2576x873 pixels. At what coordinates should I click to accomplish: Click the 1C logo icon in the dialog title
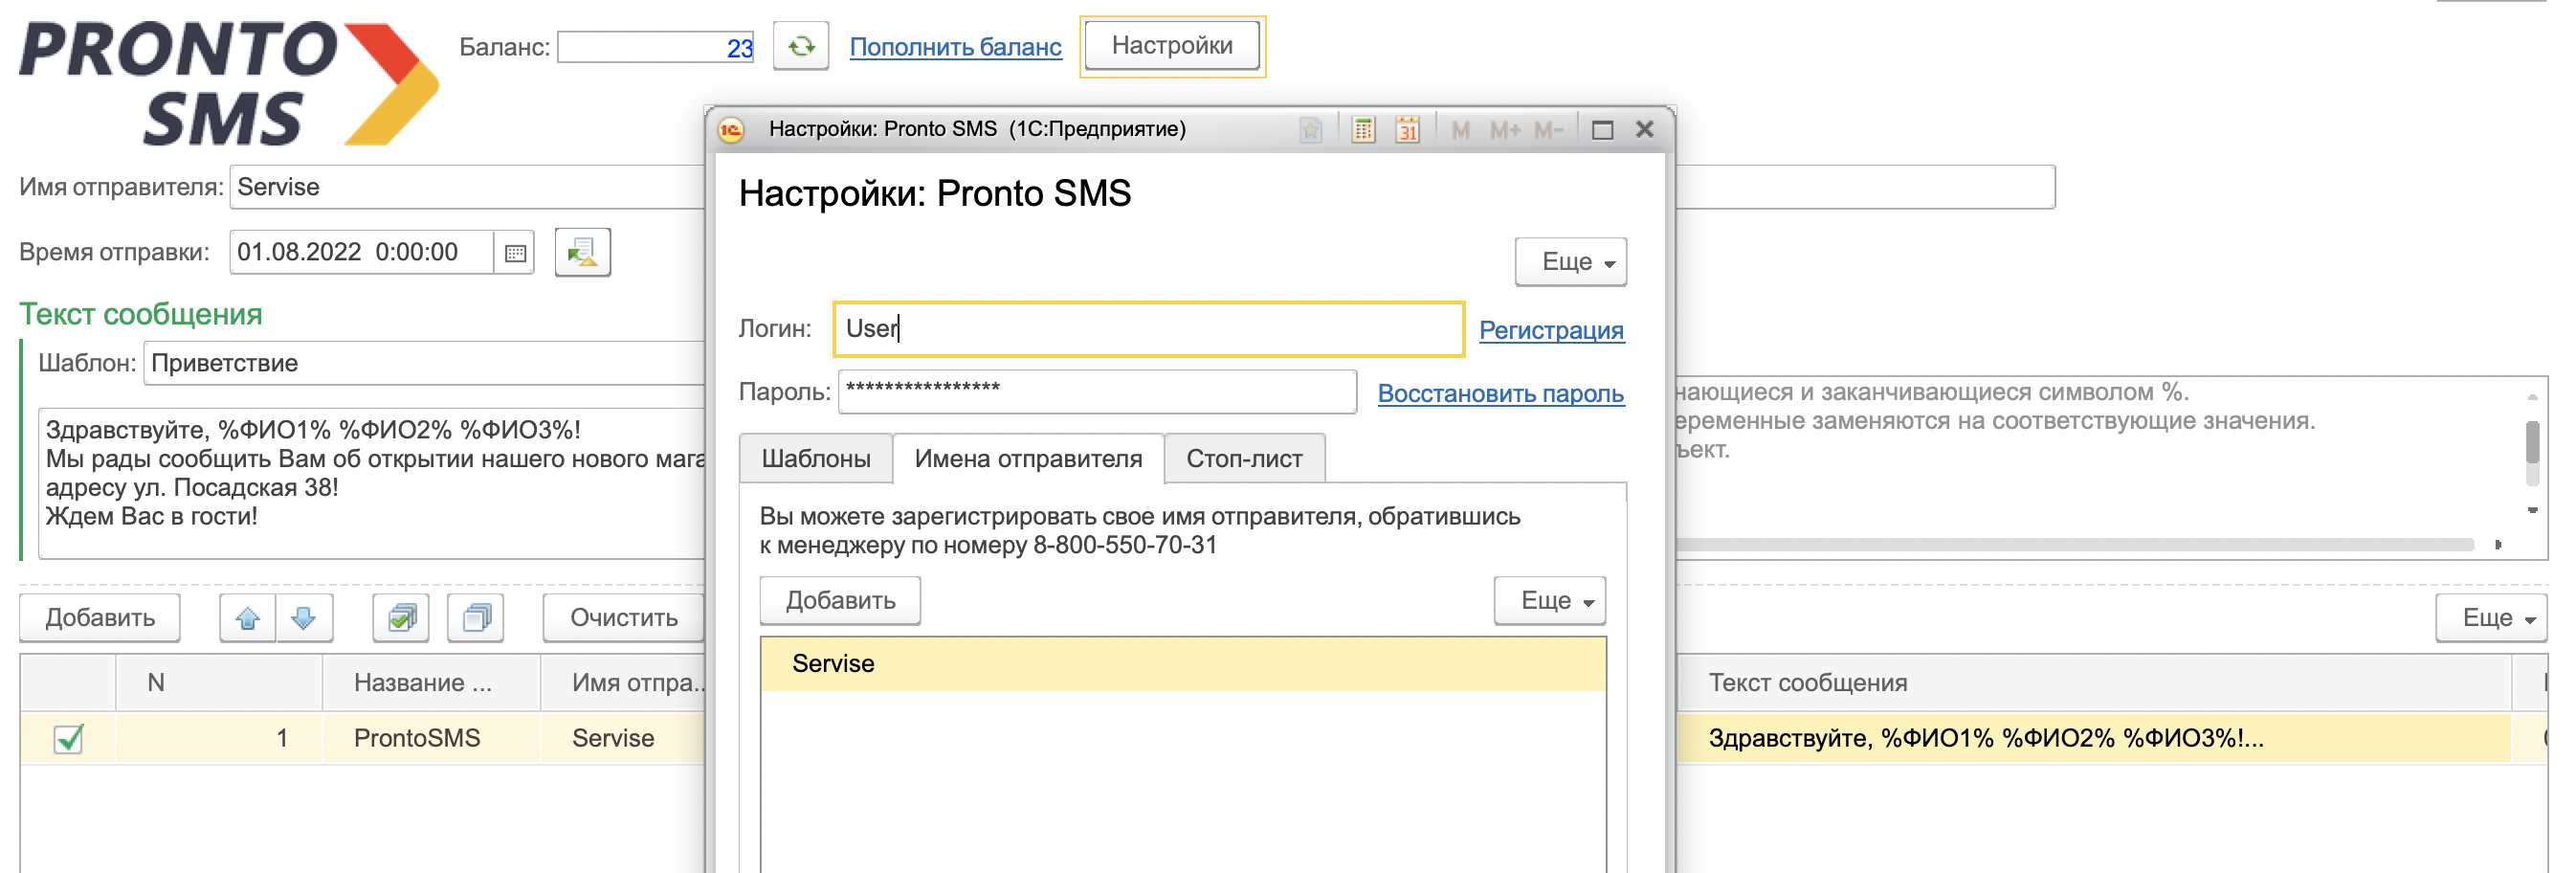point(732,130)
